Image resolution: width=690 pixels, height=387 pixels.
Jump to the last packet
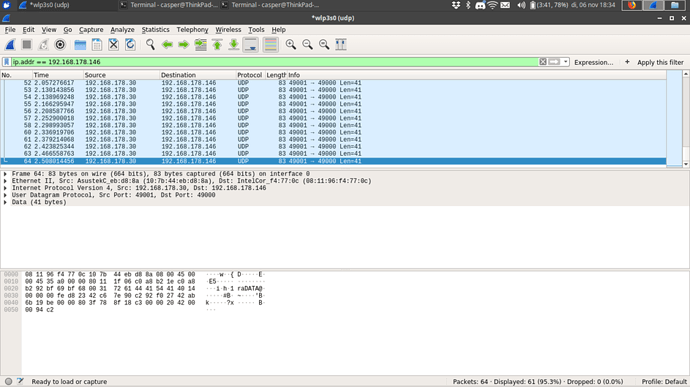[234, 44]
